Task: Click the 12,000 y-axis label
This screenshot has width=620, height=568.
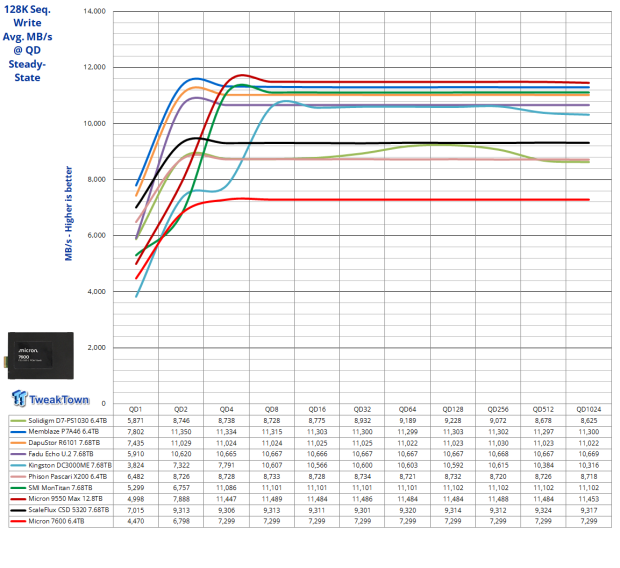Action: [95, 67]
